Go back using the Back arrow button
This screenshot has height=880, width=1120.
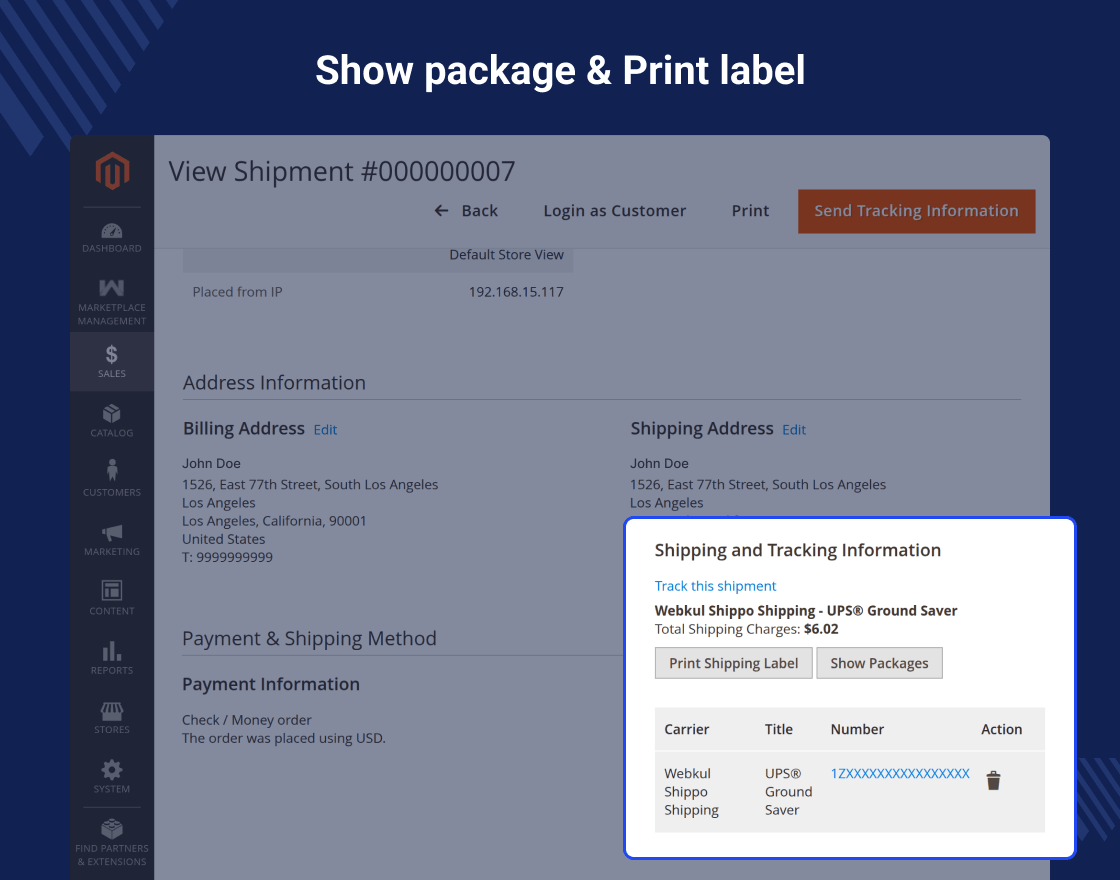pos(466,211)
